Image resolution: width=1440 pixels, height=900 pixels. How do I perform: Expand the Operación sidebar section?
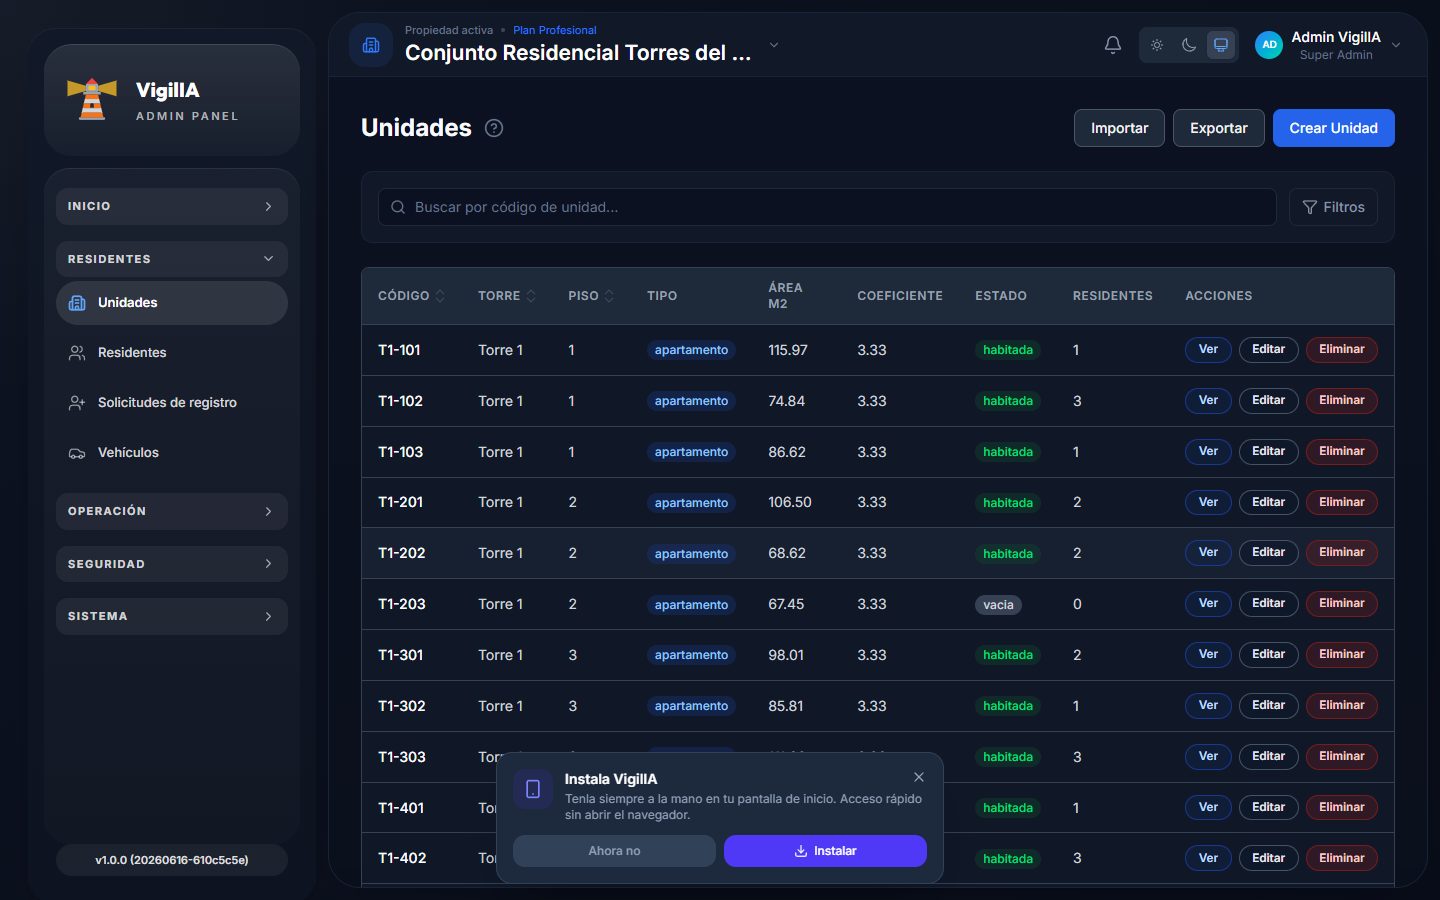tap(172, 511)
